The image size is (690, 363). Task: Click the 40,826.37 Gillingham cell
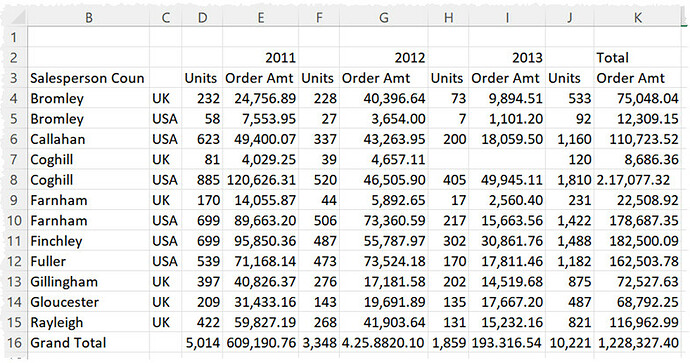[x=261, y=281]
